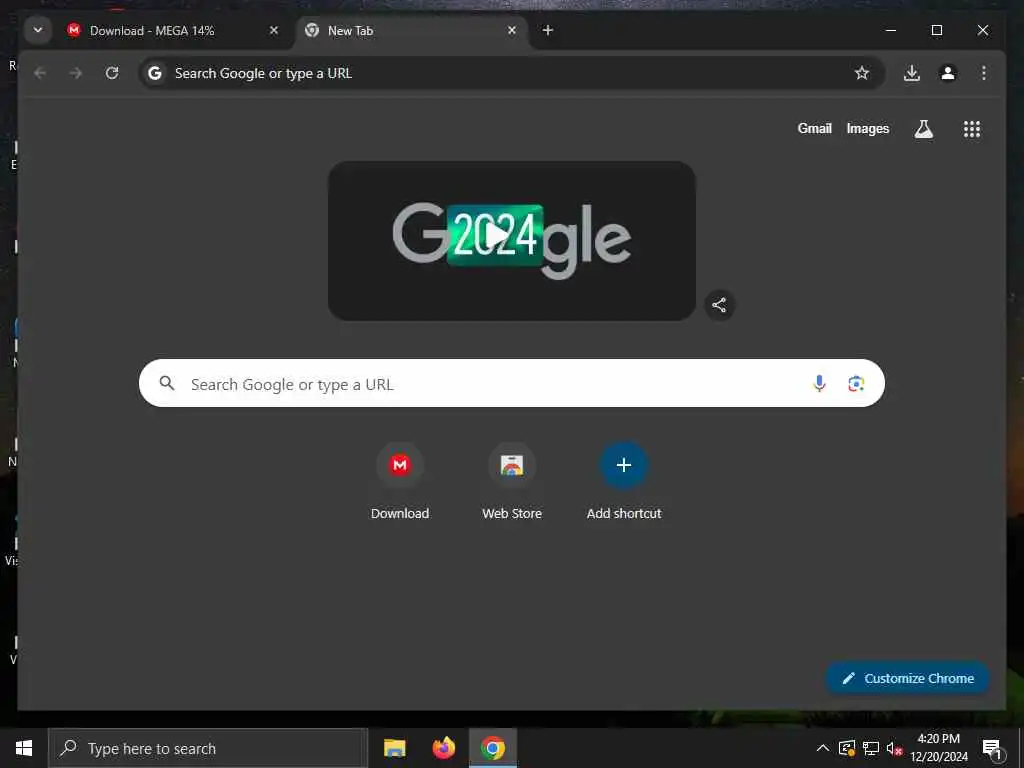Viewport: 1024px width, 768px height.
Task: Open the notification center icon
Action: click(991, 748)
